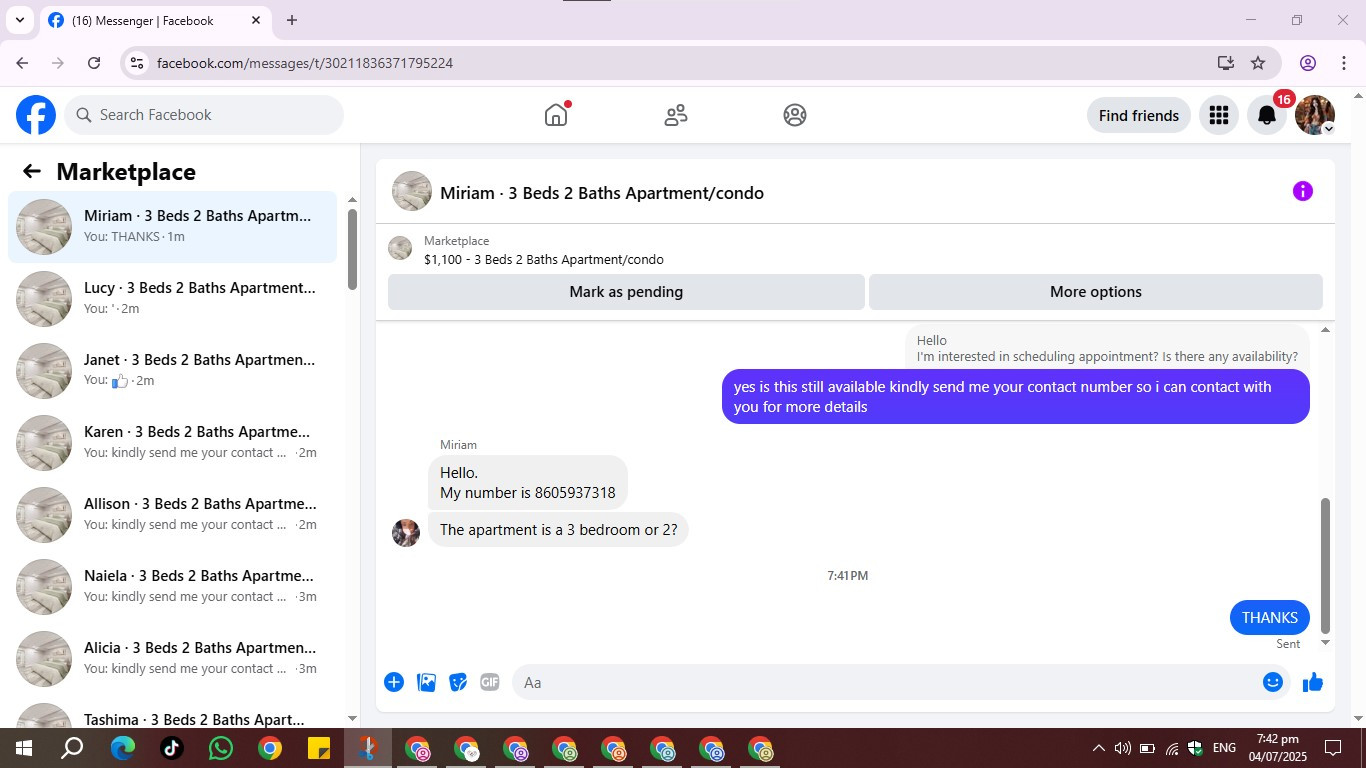Focus the Search Facebook field

[x=204, y=115]
